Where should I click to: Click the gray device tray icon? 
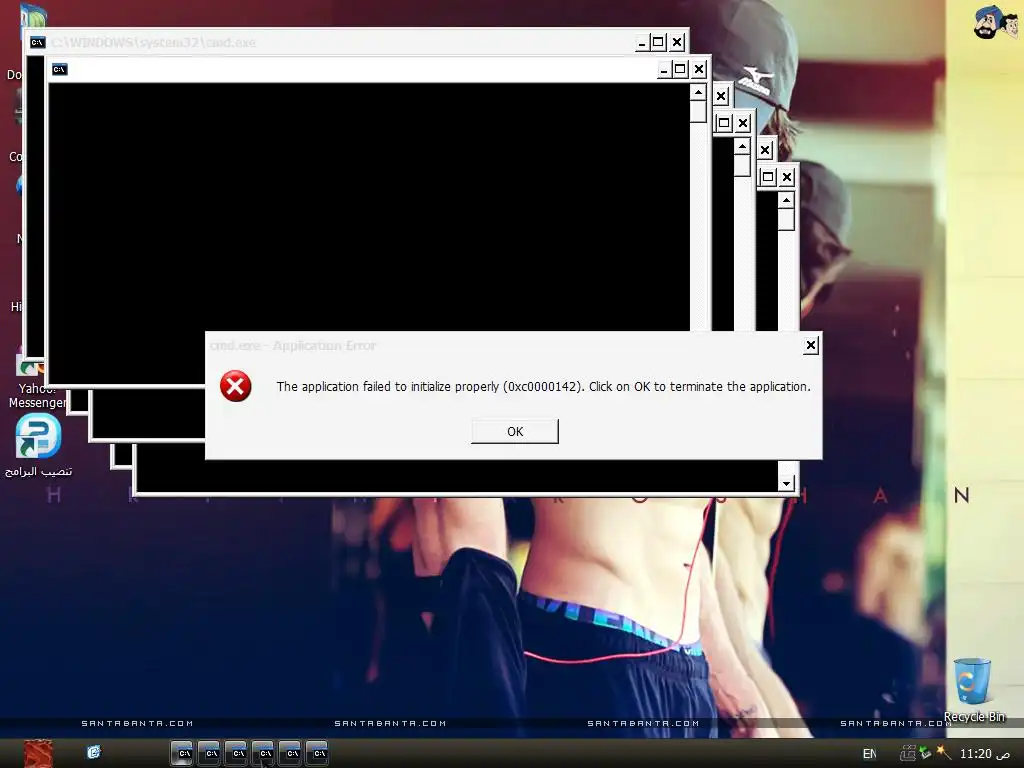pos(908,753)
